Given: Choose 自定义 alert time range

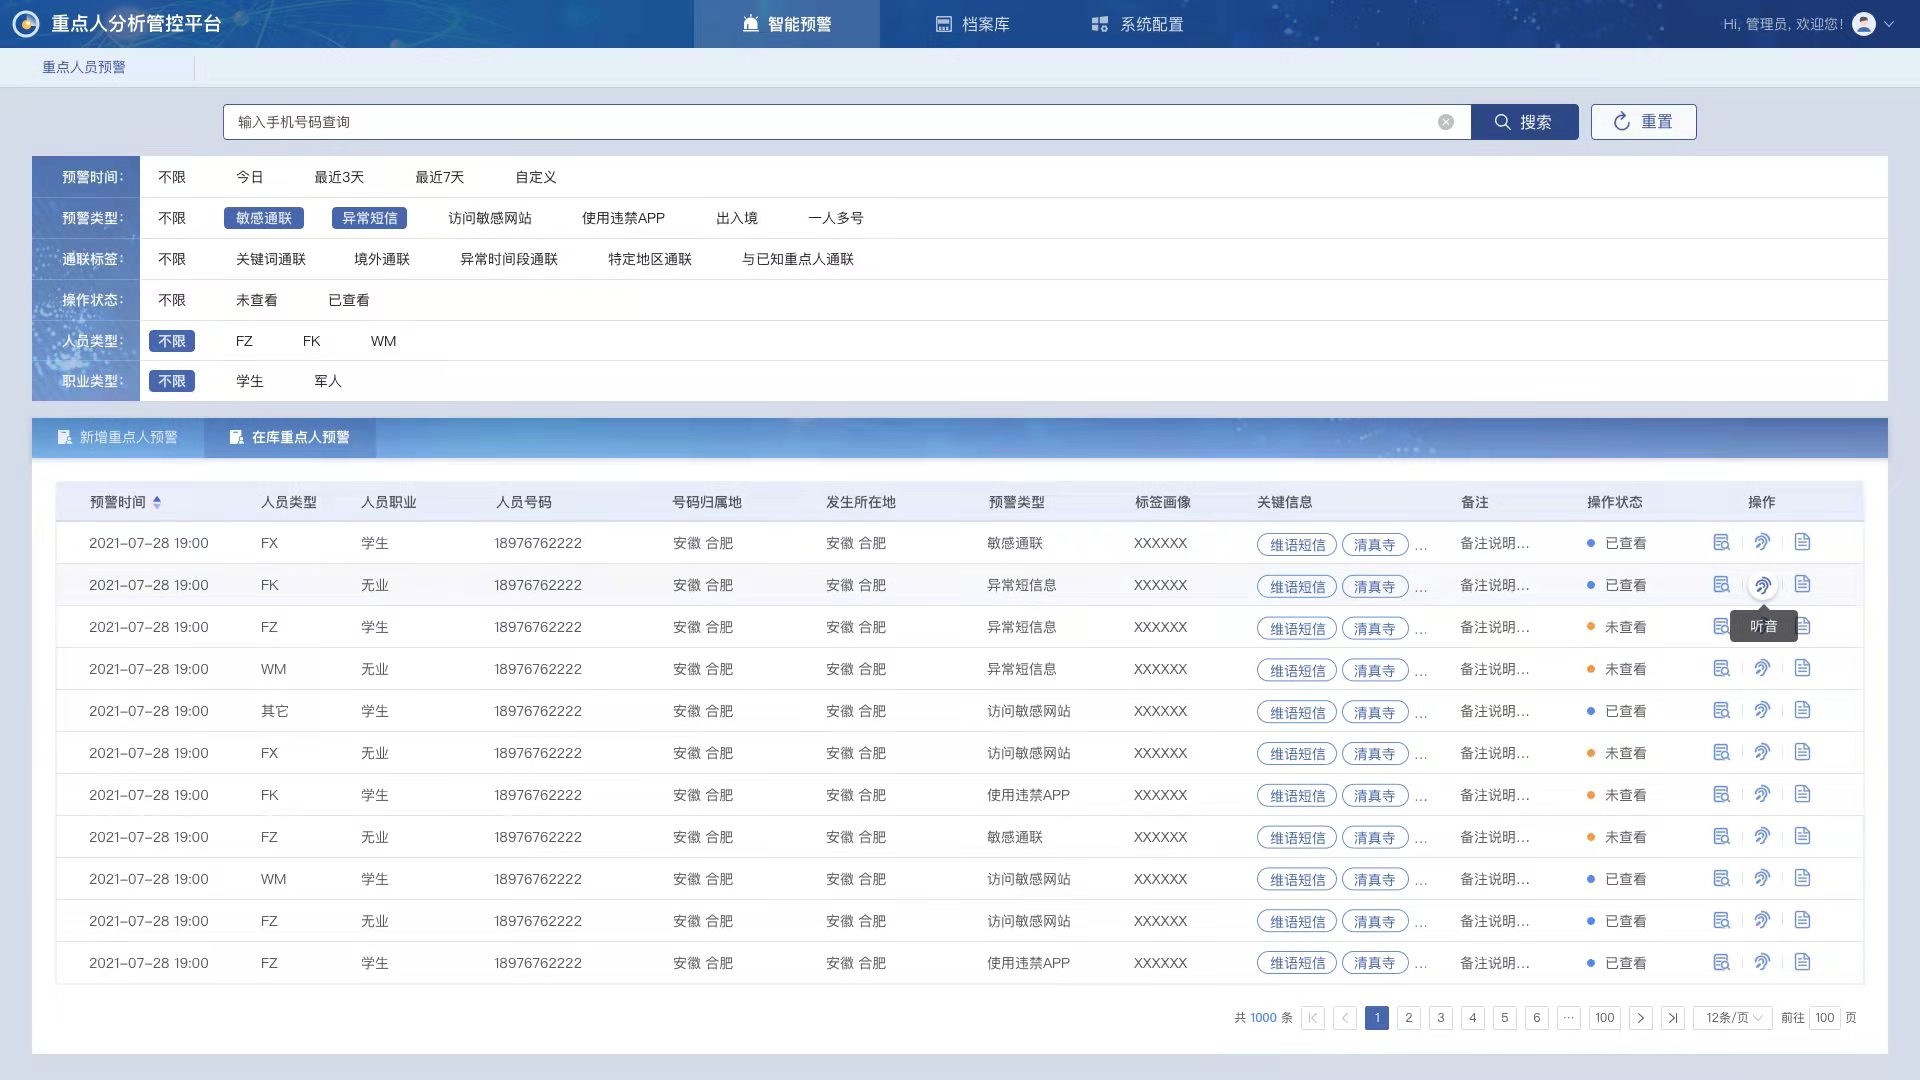Looking at the screenshot, I should pos(536,177).
